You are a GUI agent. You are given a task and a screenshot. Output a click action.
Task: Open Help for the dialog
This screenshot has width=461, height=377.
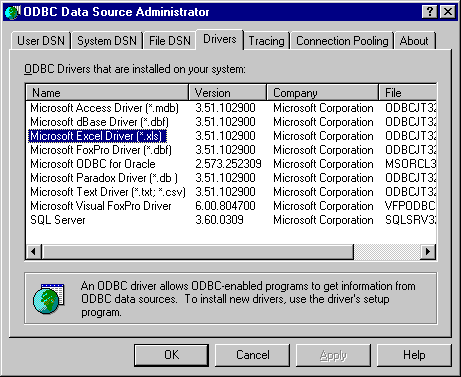(x=414, y=355)
